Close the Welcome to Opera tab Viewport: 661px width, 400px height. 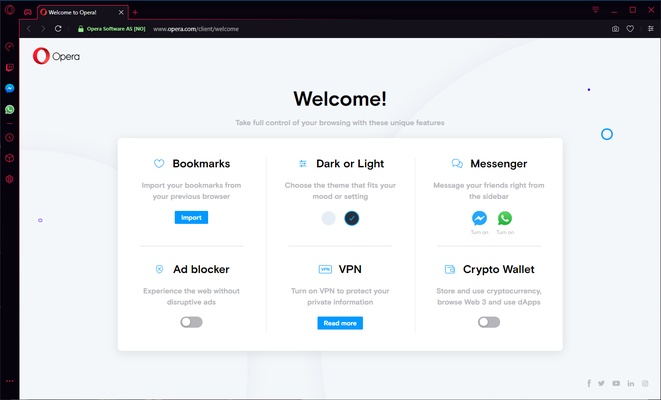click(x=121, y=12)
